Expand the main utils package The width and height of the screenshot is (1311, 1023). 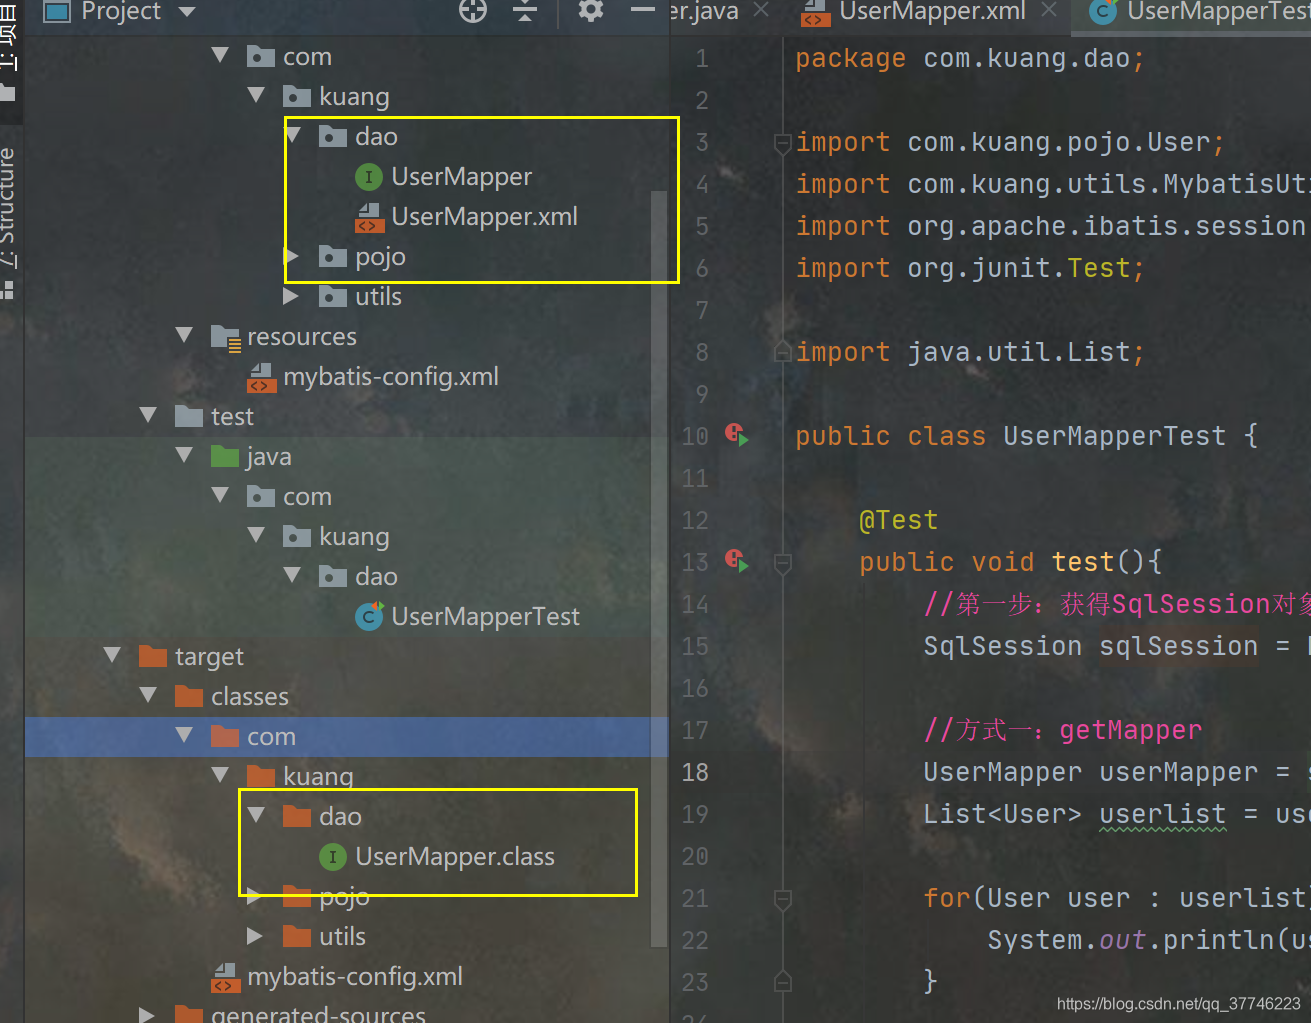291,296
